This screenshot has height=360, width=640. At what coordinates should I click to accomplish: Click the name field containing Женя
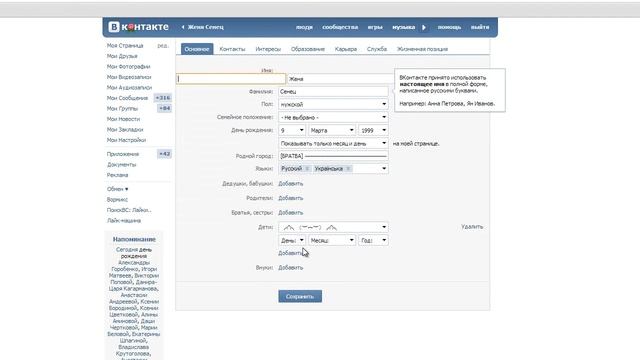coord(340,79)
